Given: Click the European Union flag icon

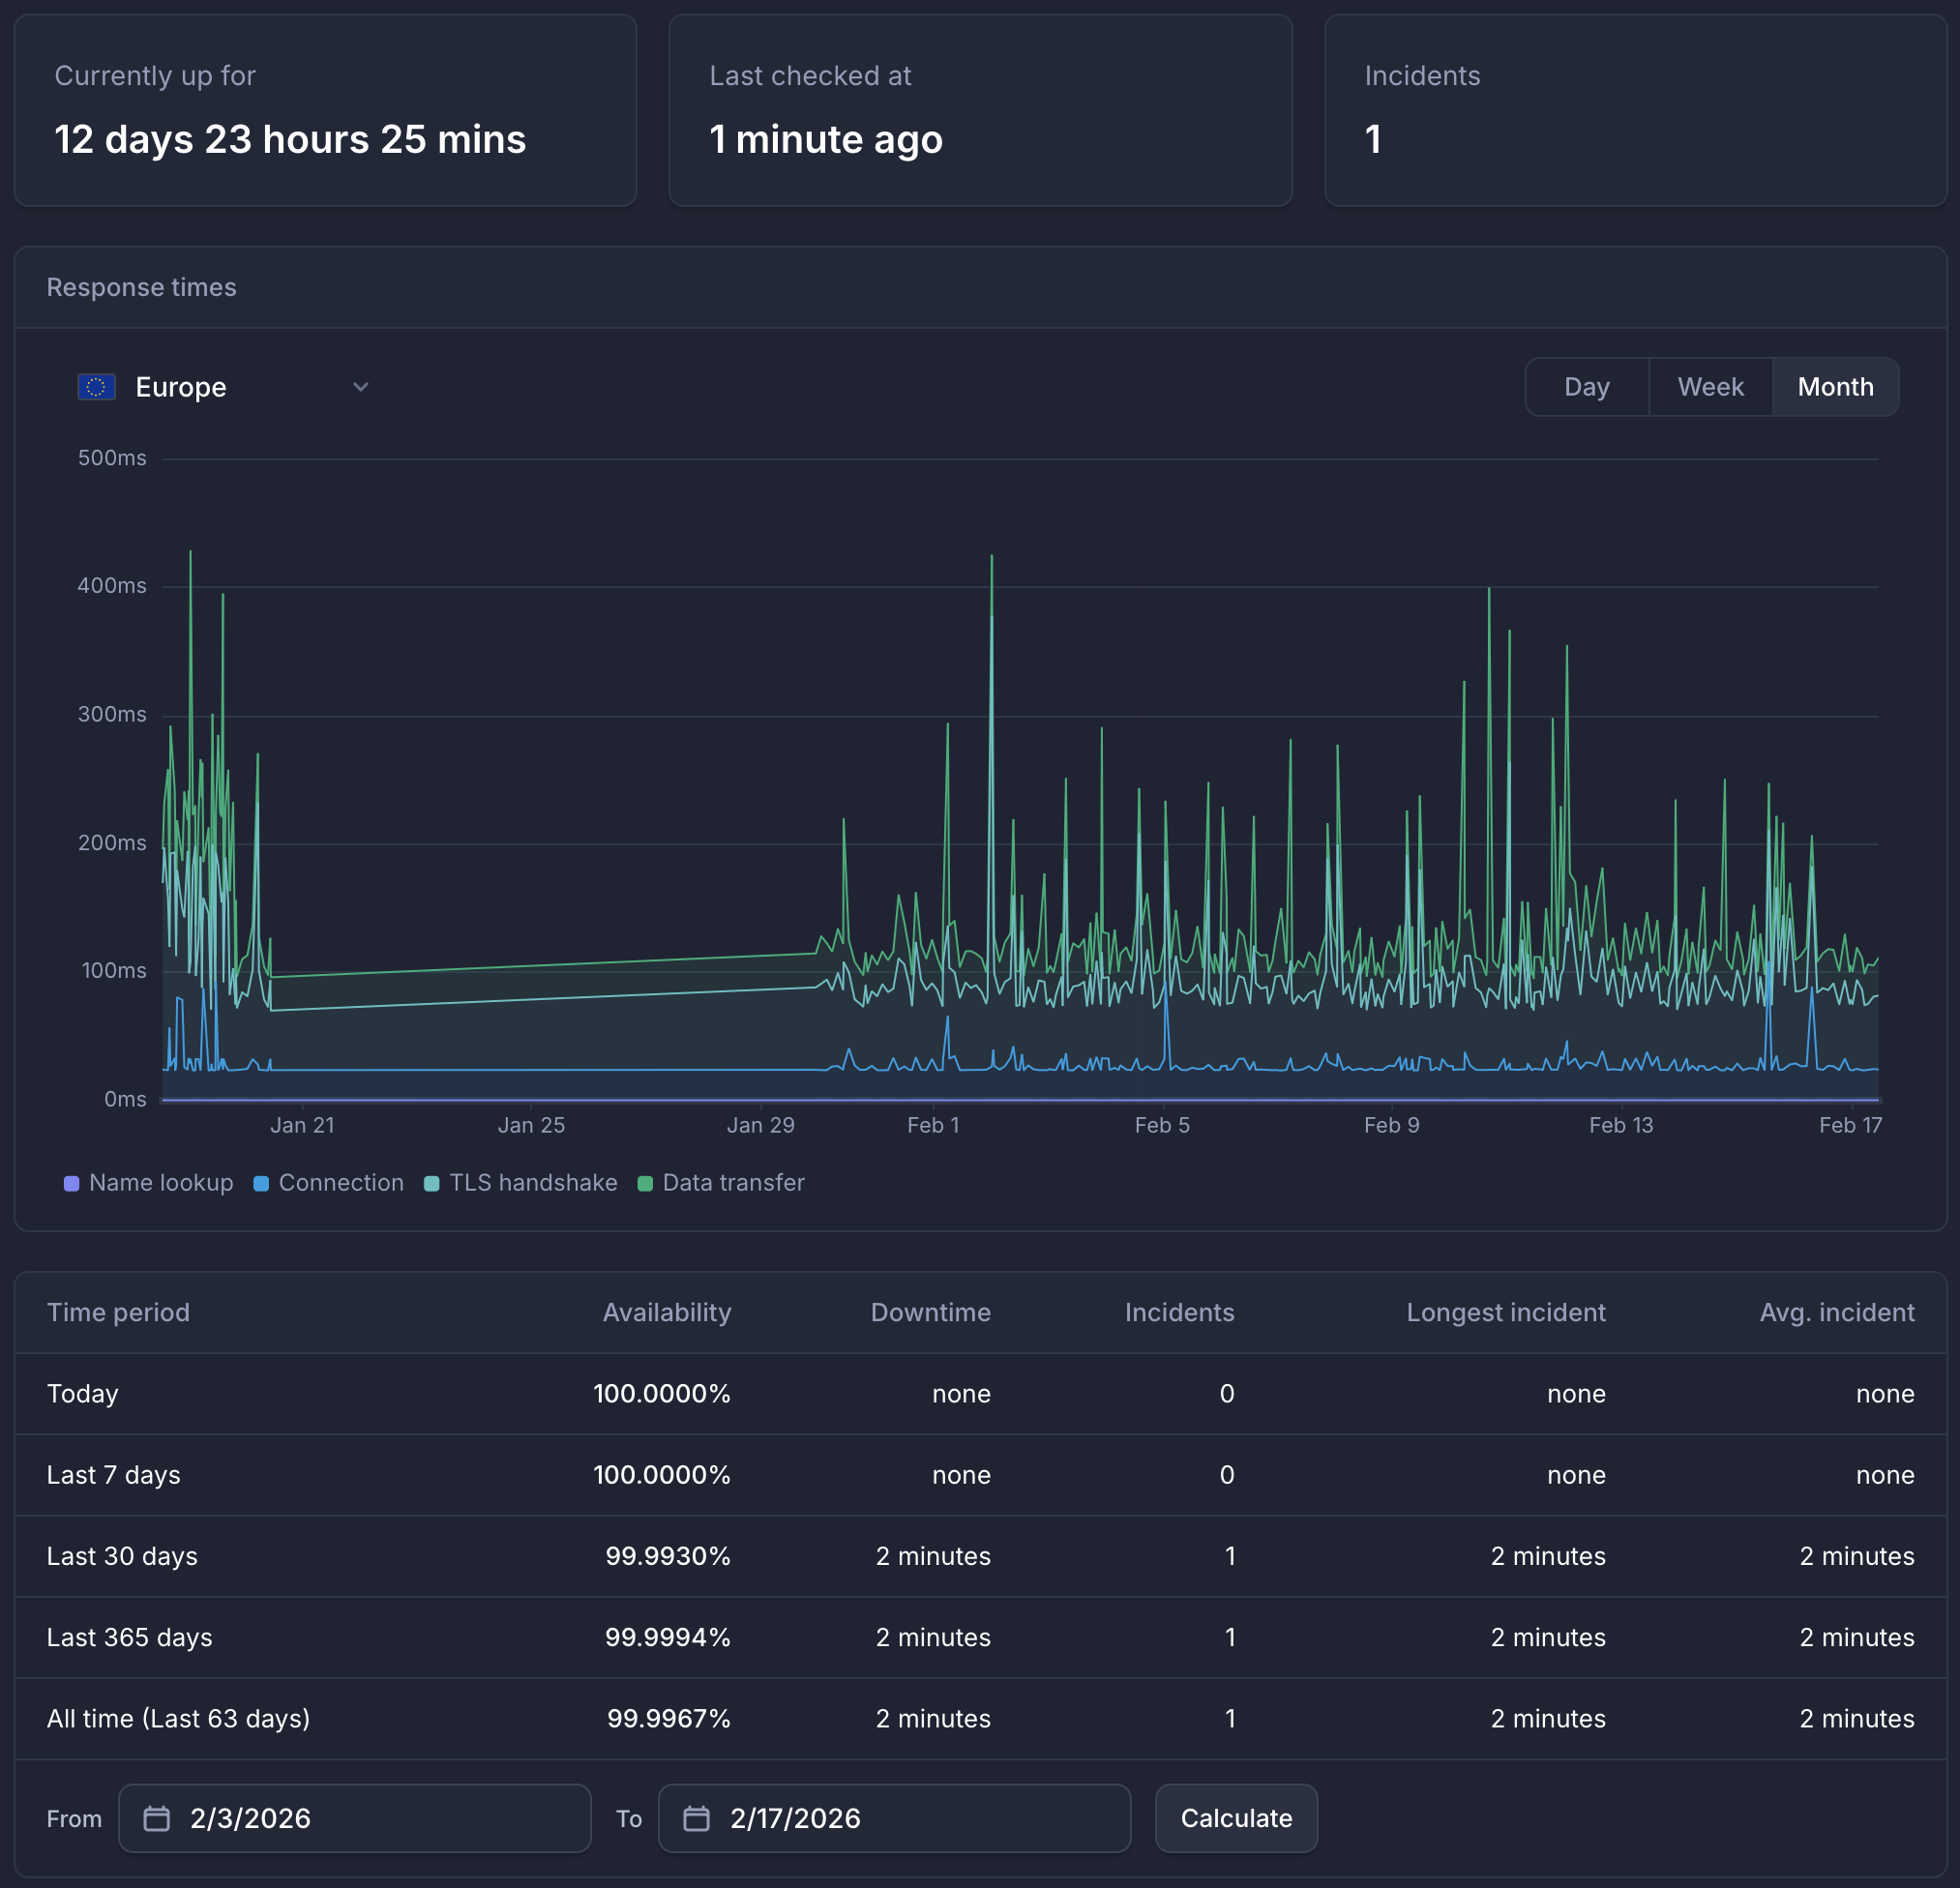Looking at the screenshot, I should [97, 387].
